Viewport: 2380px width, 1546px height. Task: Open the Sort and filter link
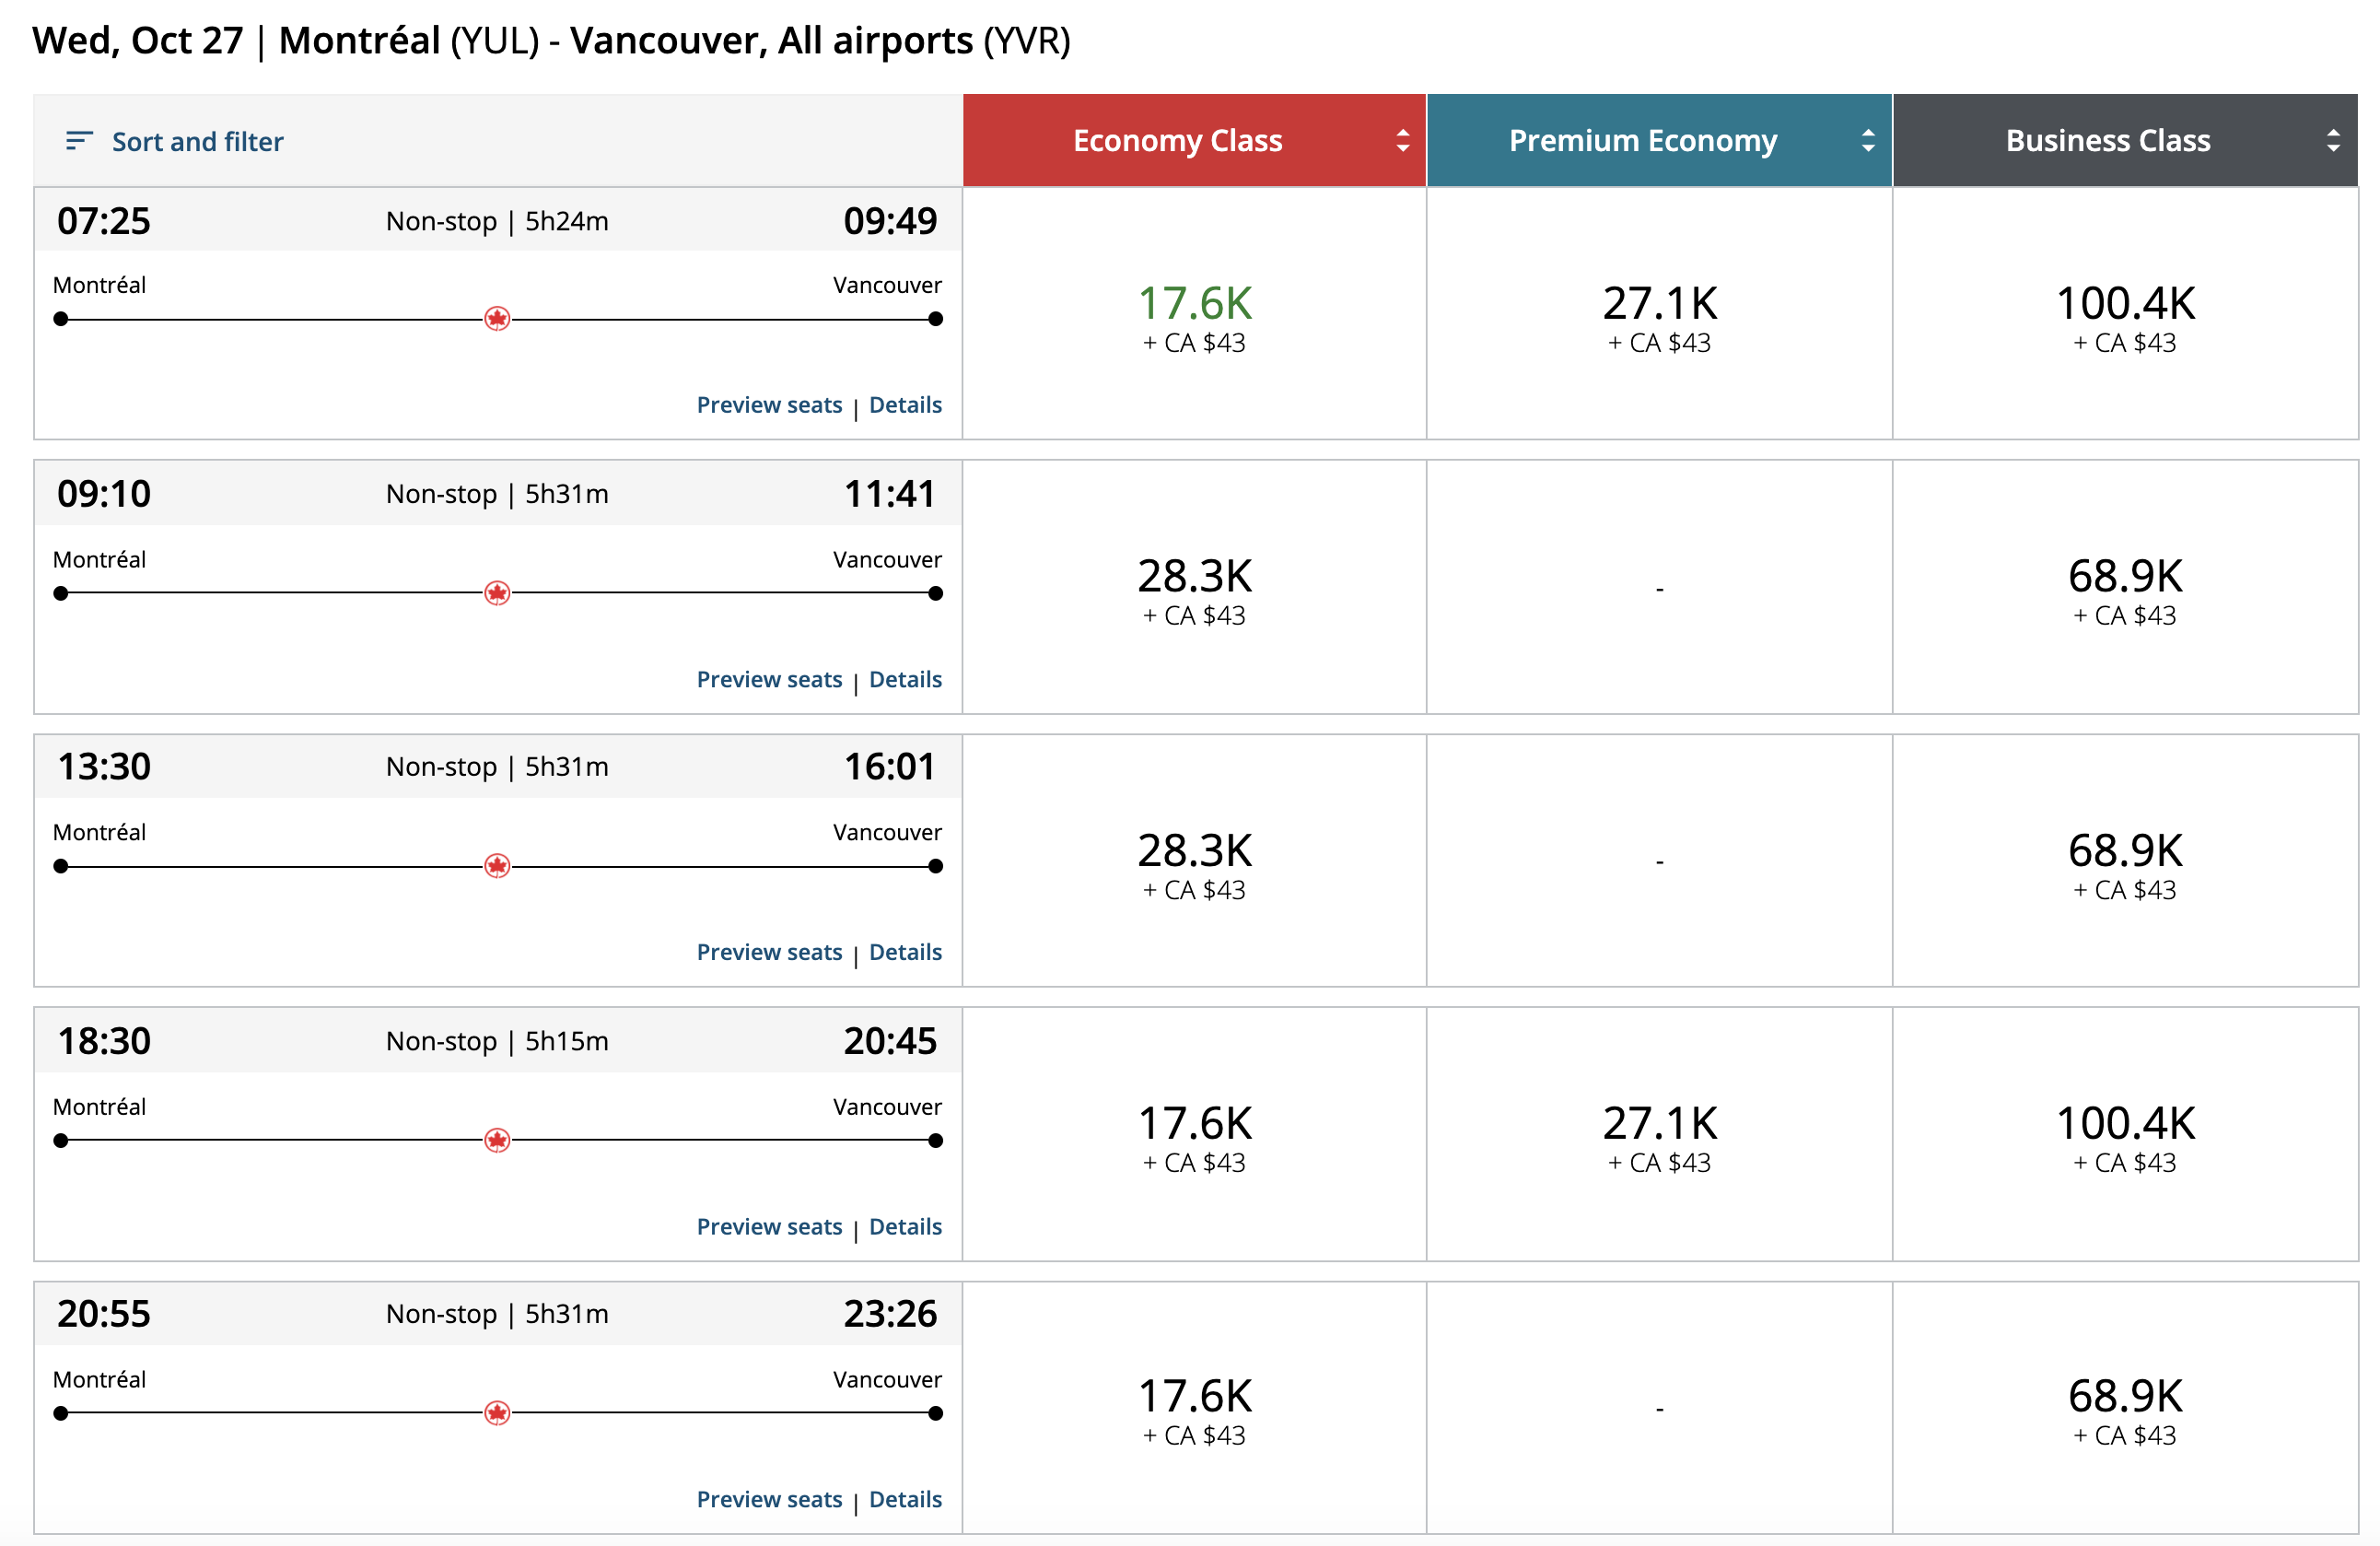point(197,142)
